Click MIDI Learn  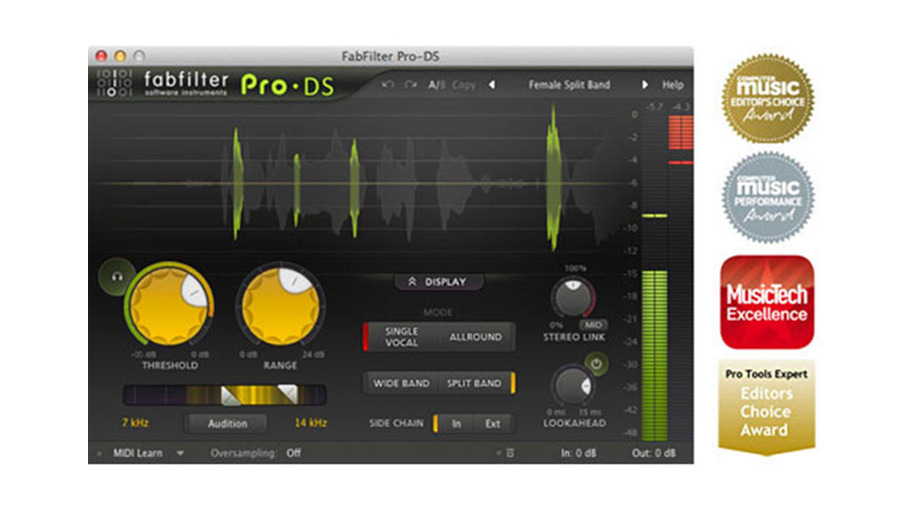[x=138, y=453]
